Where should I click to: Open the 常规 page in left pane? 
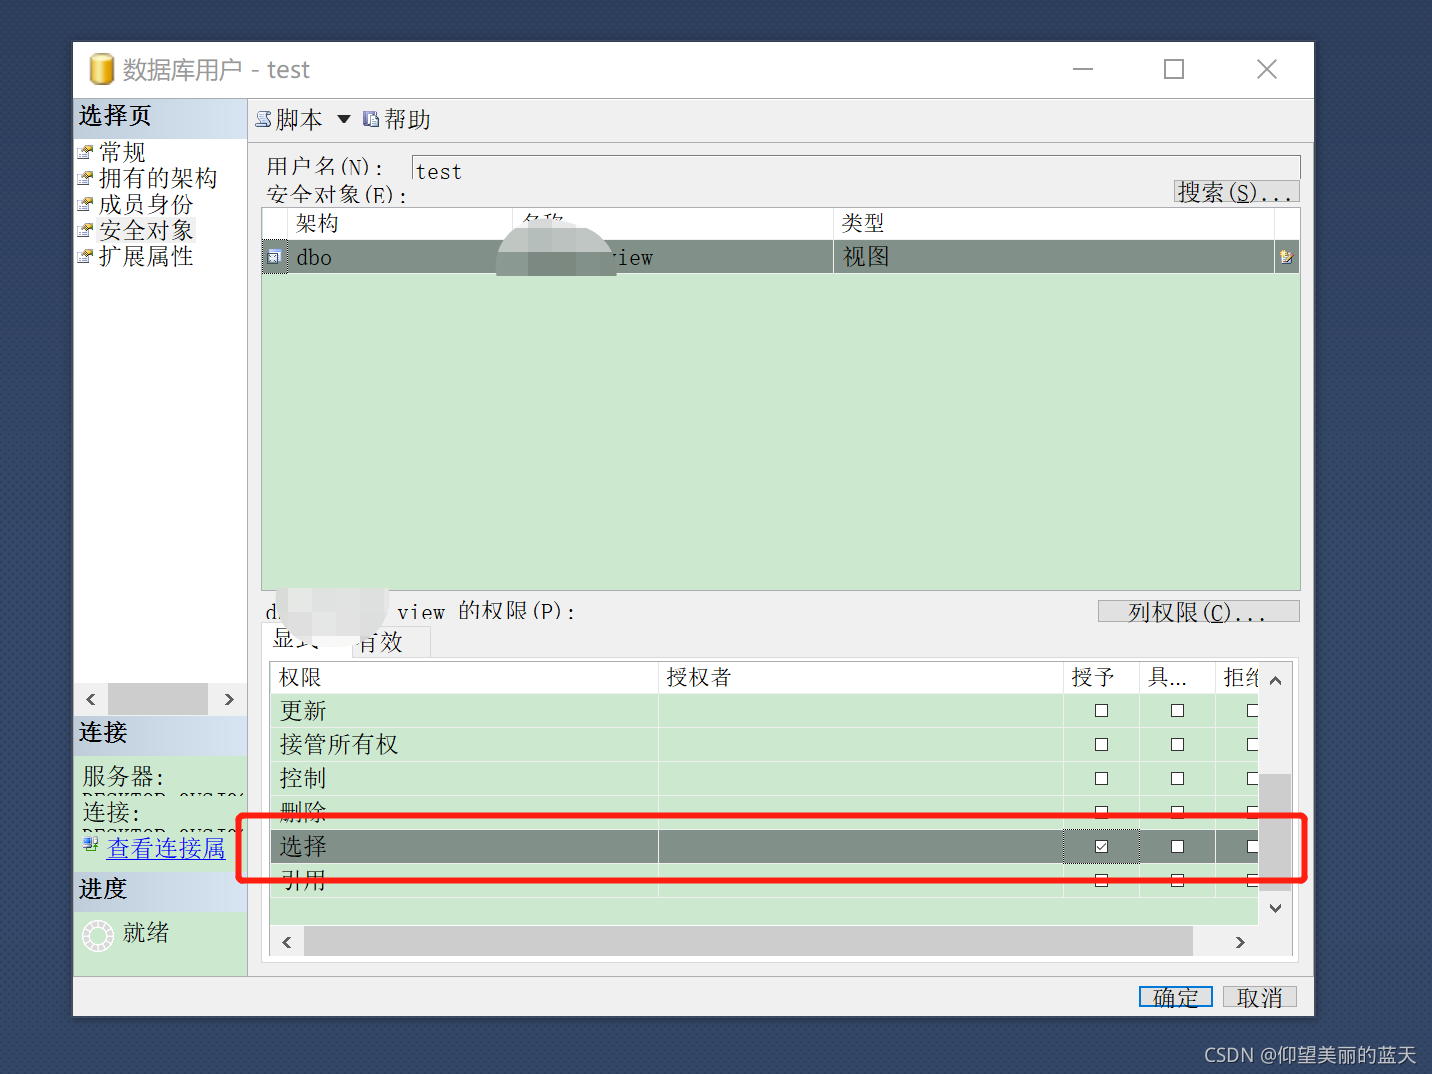click(122, 152)
